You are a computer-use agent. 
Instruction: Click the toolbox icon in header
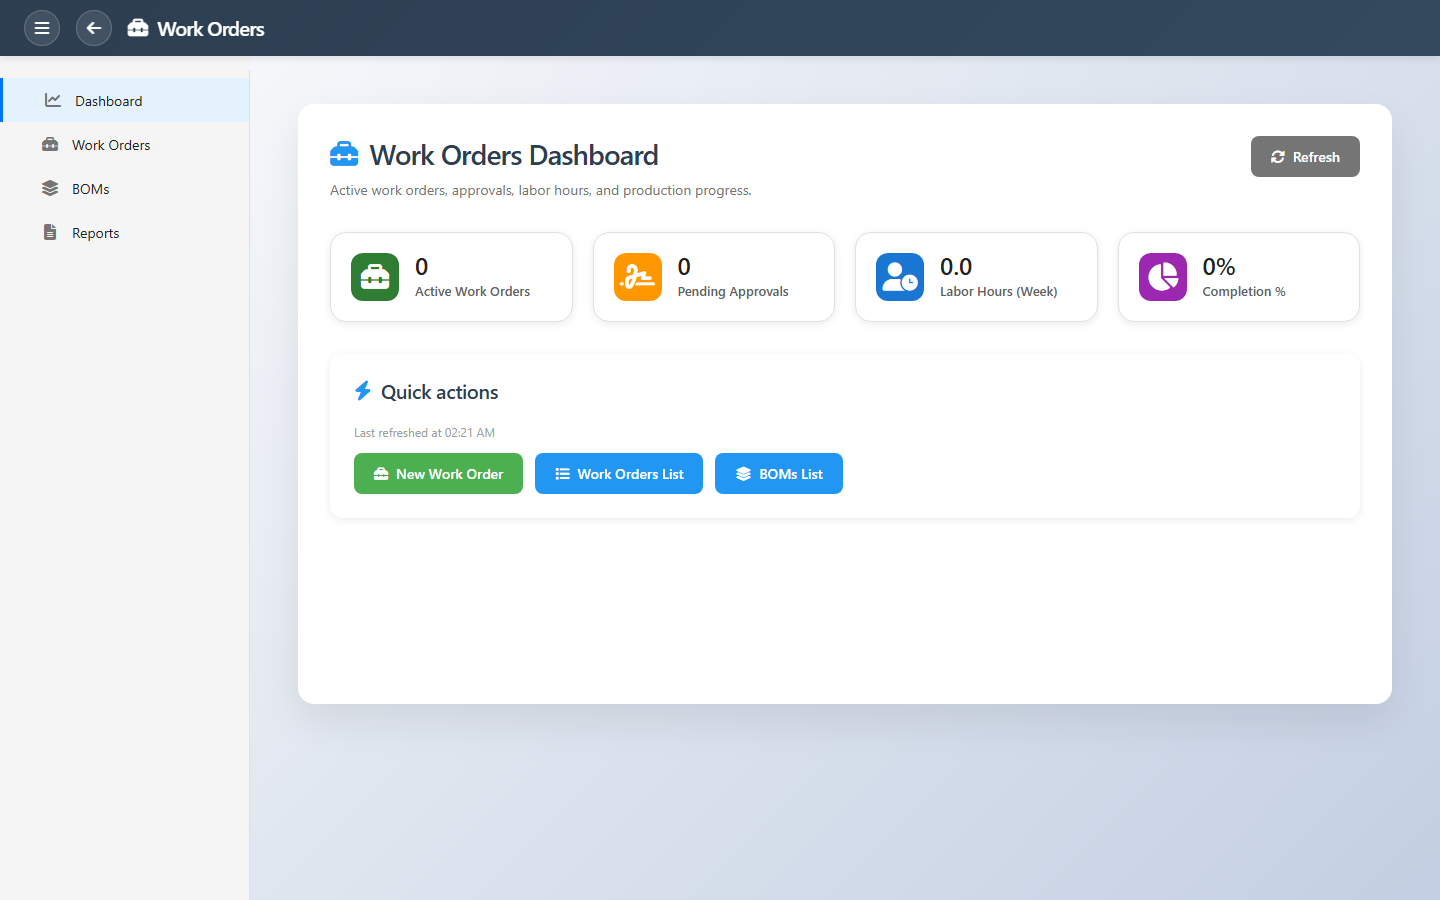[138, 28]
